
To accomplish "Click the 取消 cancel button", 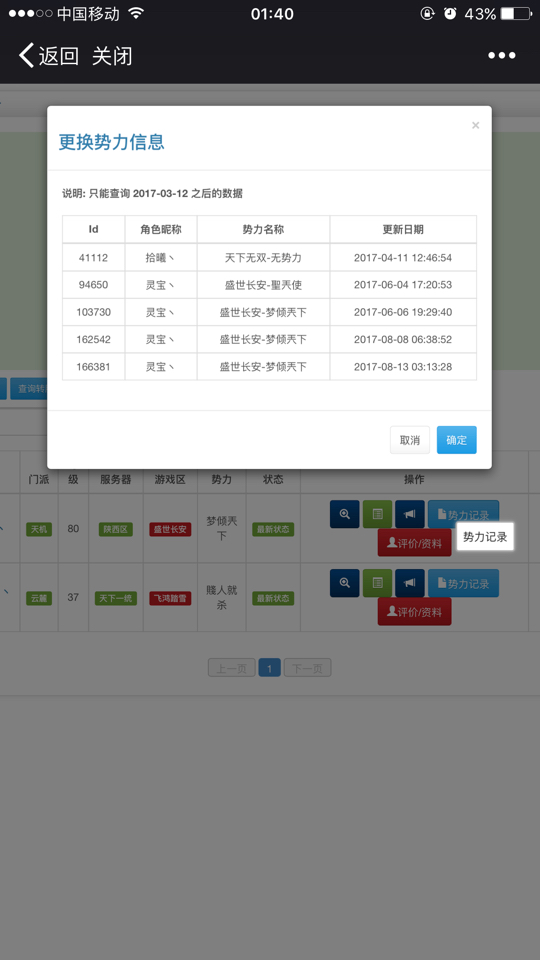I will pos(410,440).
